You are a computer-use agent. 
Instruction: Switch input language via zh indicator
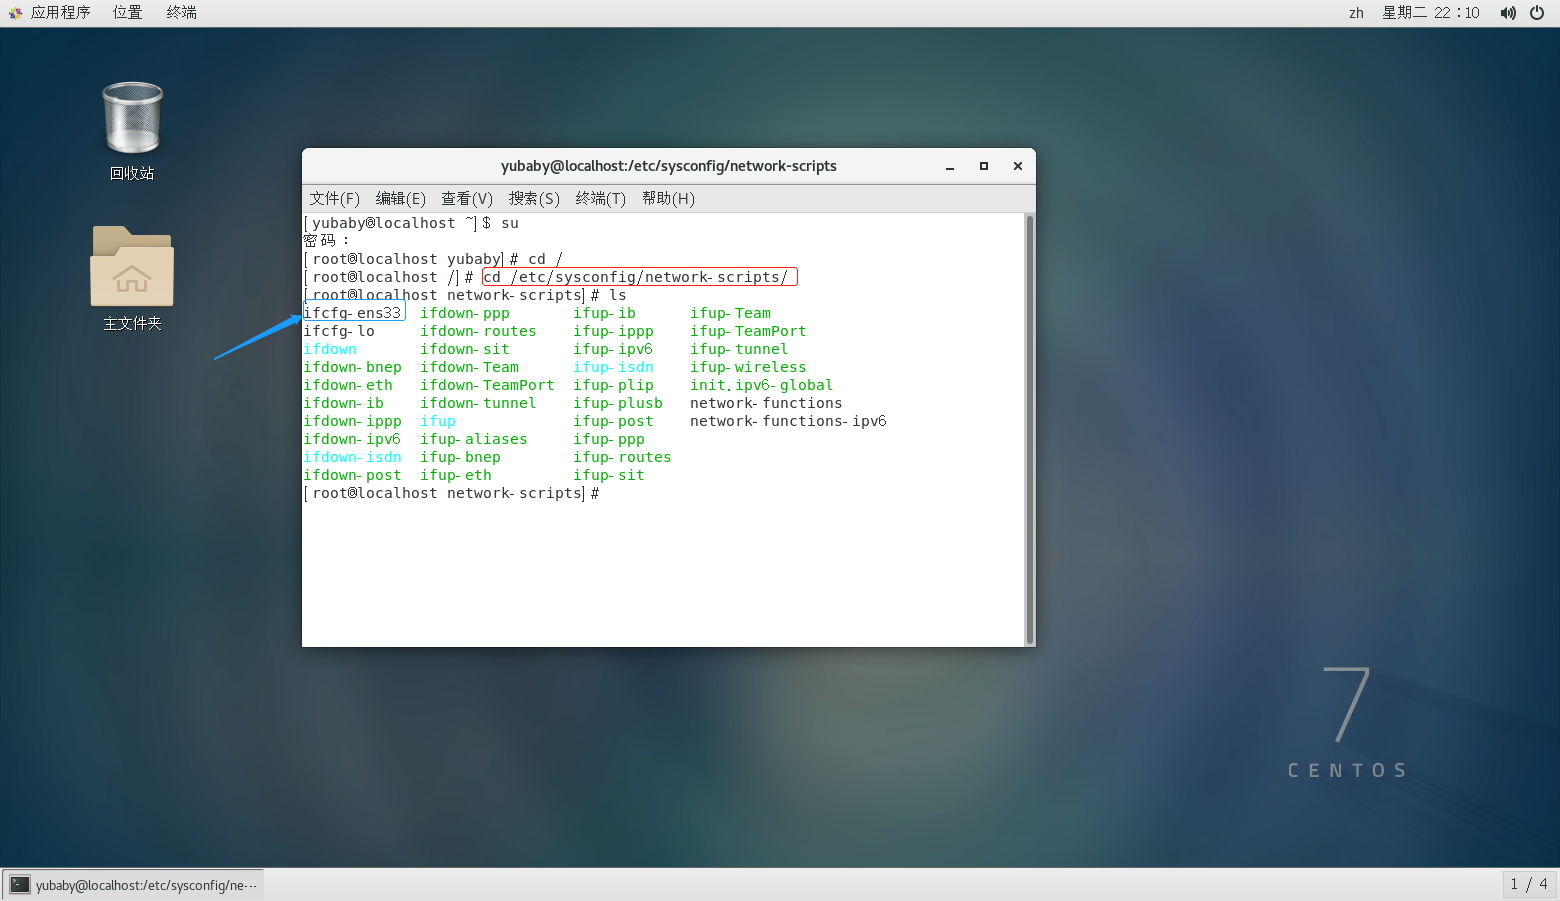(x=1356, y=13)
